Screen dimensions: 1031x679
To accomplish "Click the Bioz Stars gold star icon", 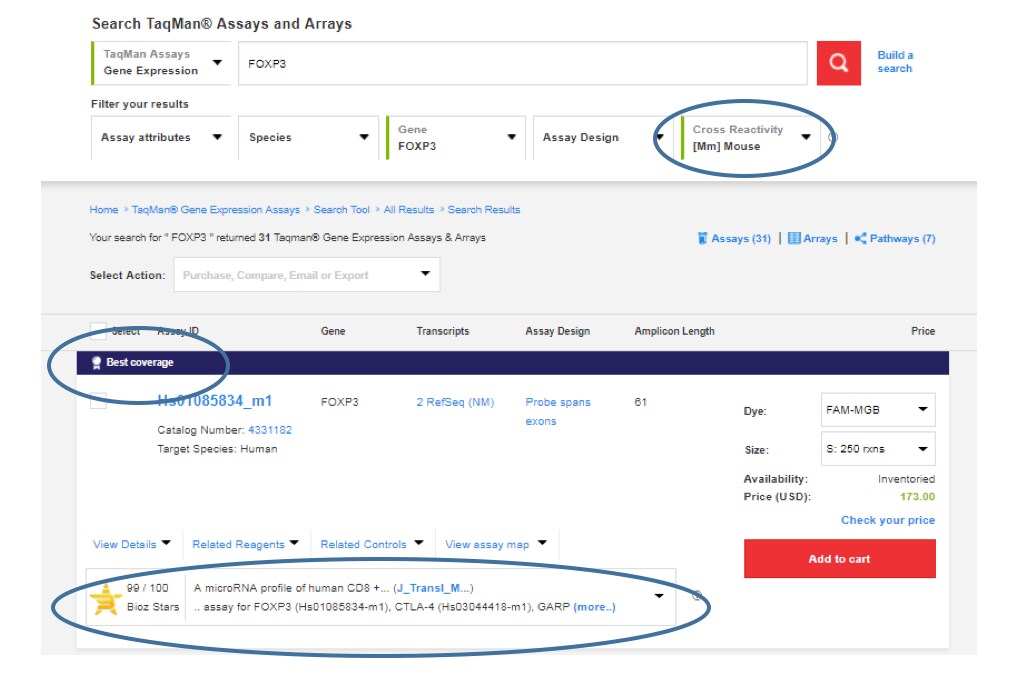I will click(105, 598).
